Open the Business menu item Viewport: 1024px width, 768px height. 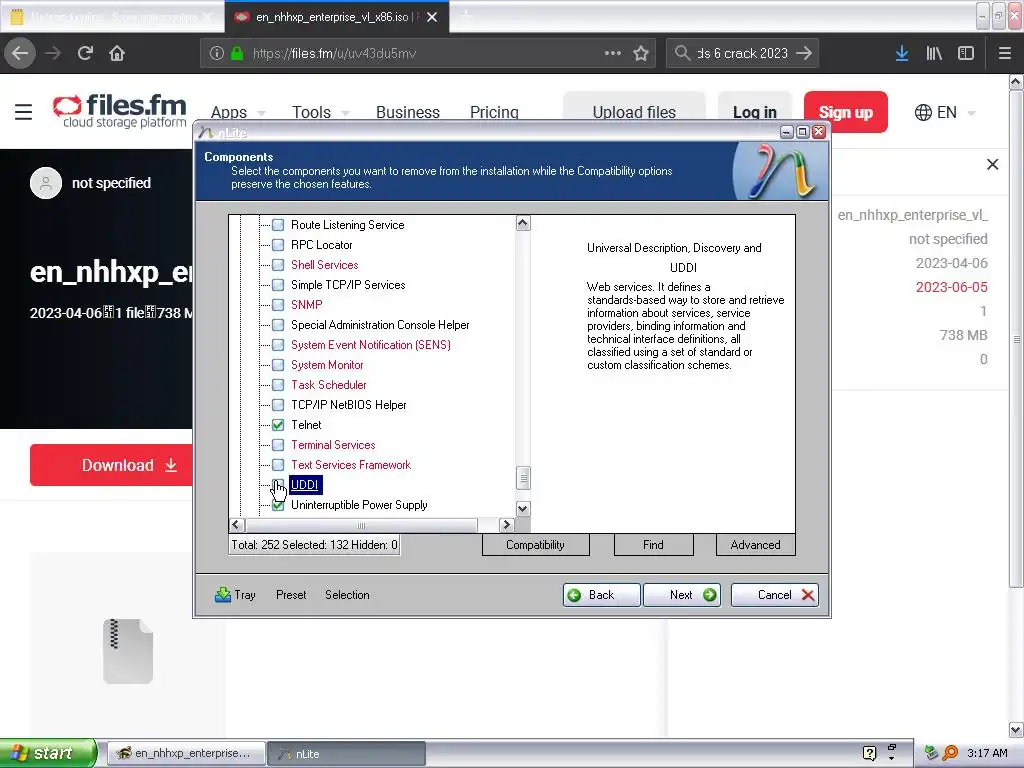pos(408,112)
